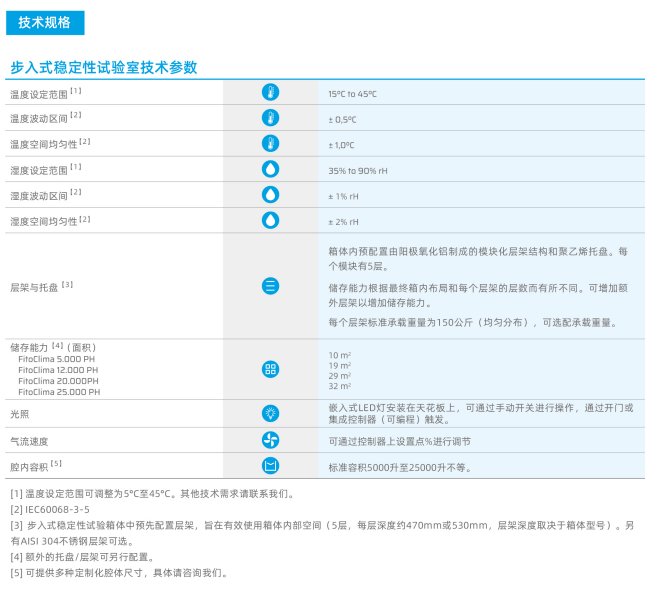
Task: Click water drop icon in 湿度空间均匀性 row
Action: tap(270, 220)
